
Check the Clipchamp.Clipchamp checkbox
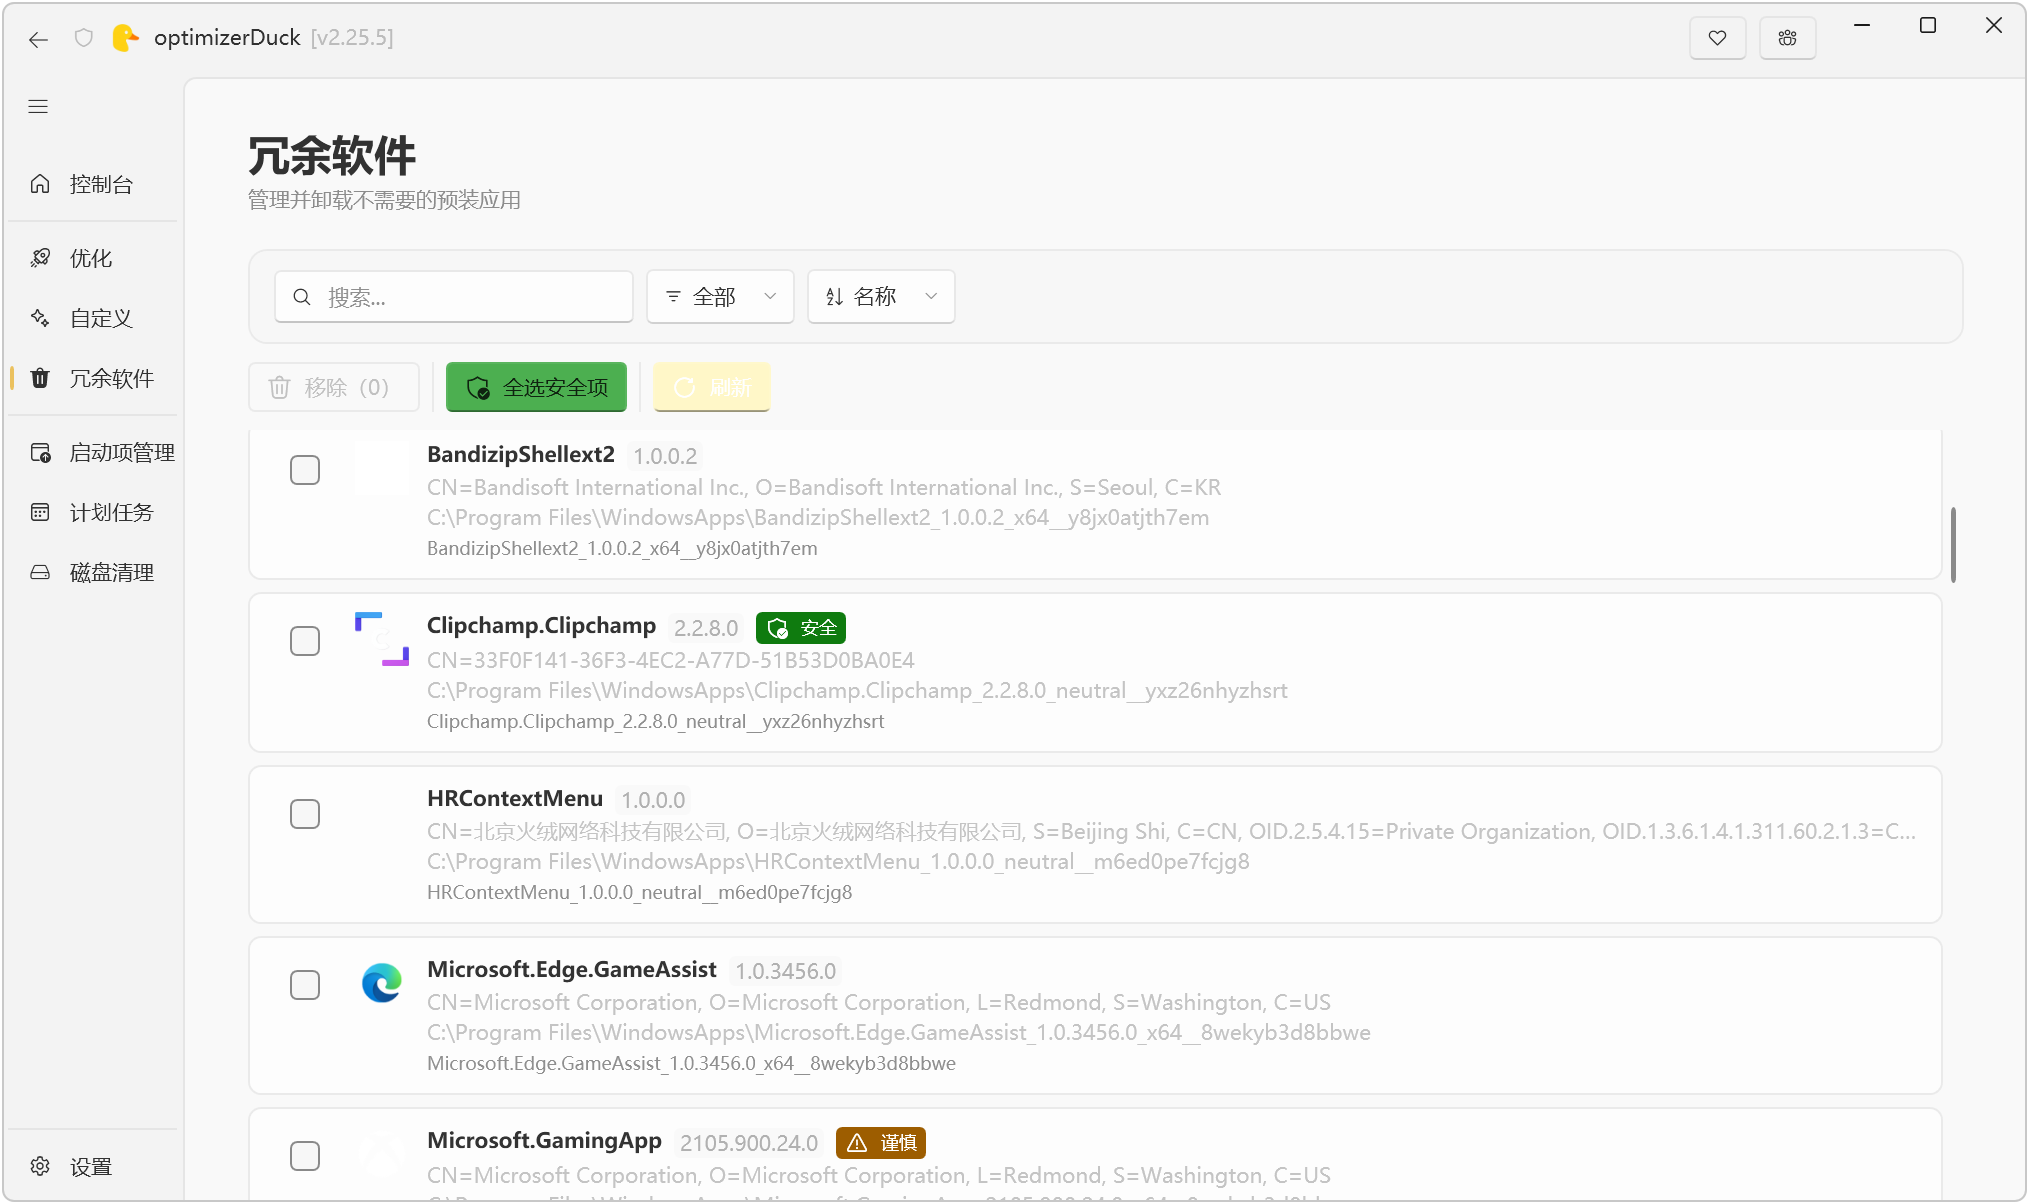click(x=305, y=641)
